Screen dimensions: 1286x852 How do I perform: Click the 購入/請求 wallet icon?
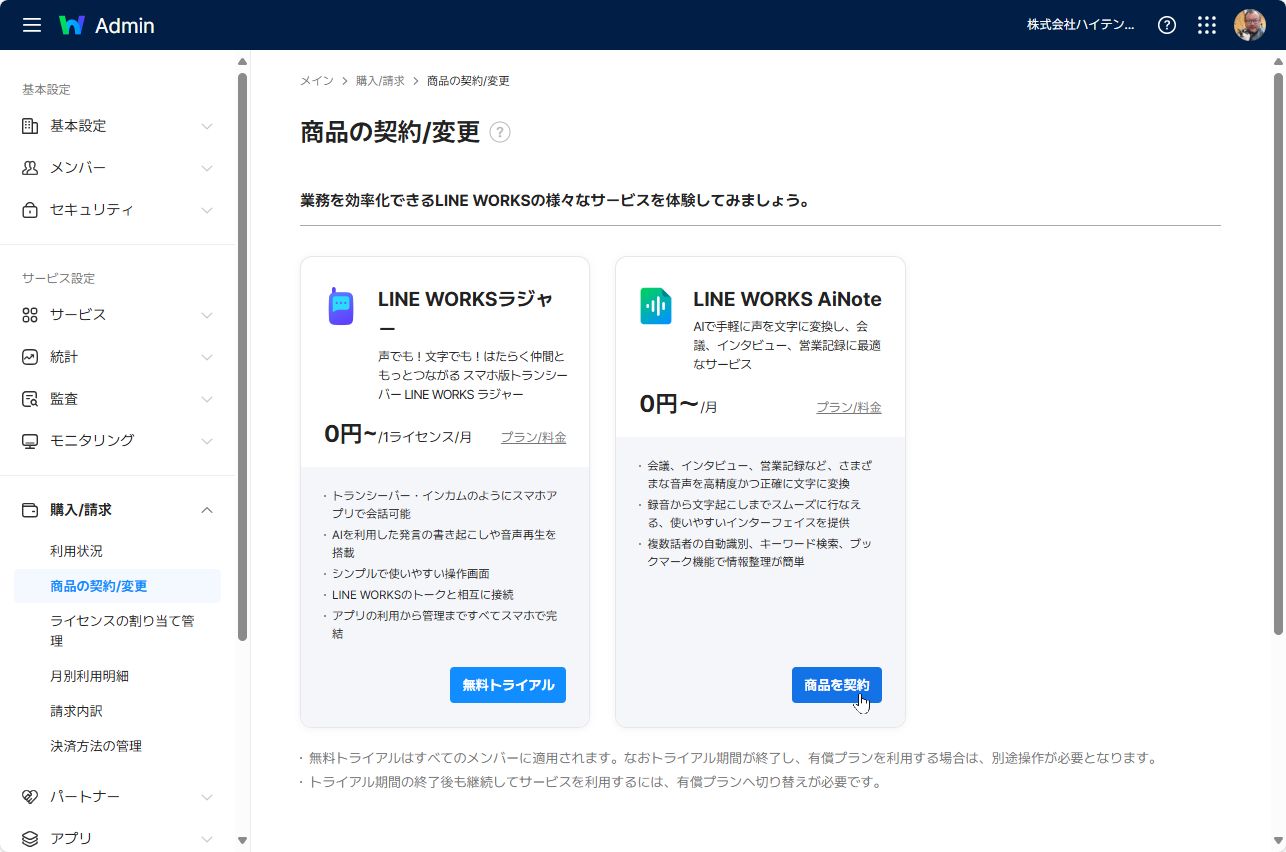[x=30, y=510]
